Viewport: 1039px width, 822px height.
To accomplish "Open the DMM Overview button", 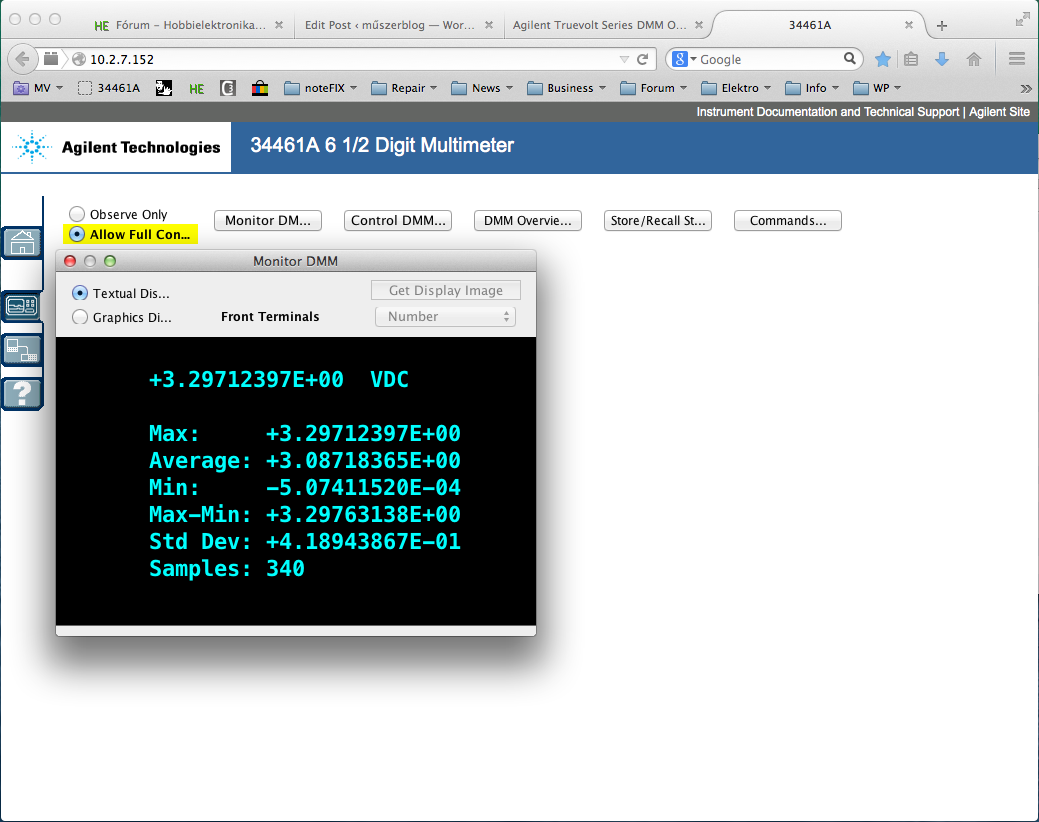I will (x=527, y=221).
